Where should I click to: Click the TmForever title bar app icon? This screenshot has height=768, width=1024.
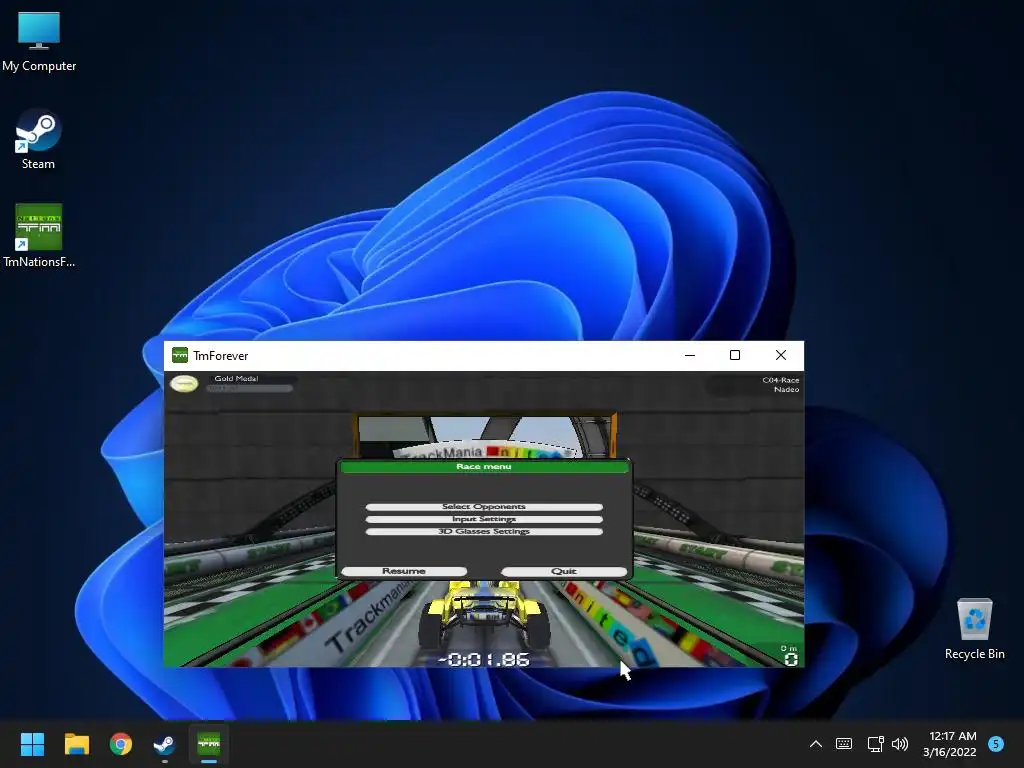click(x=180, y=355)
